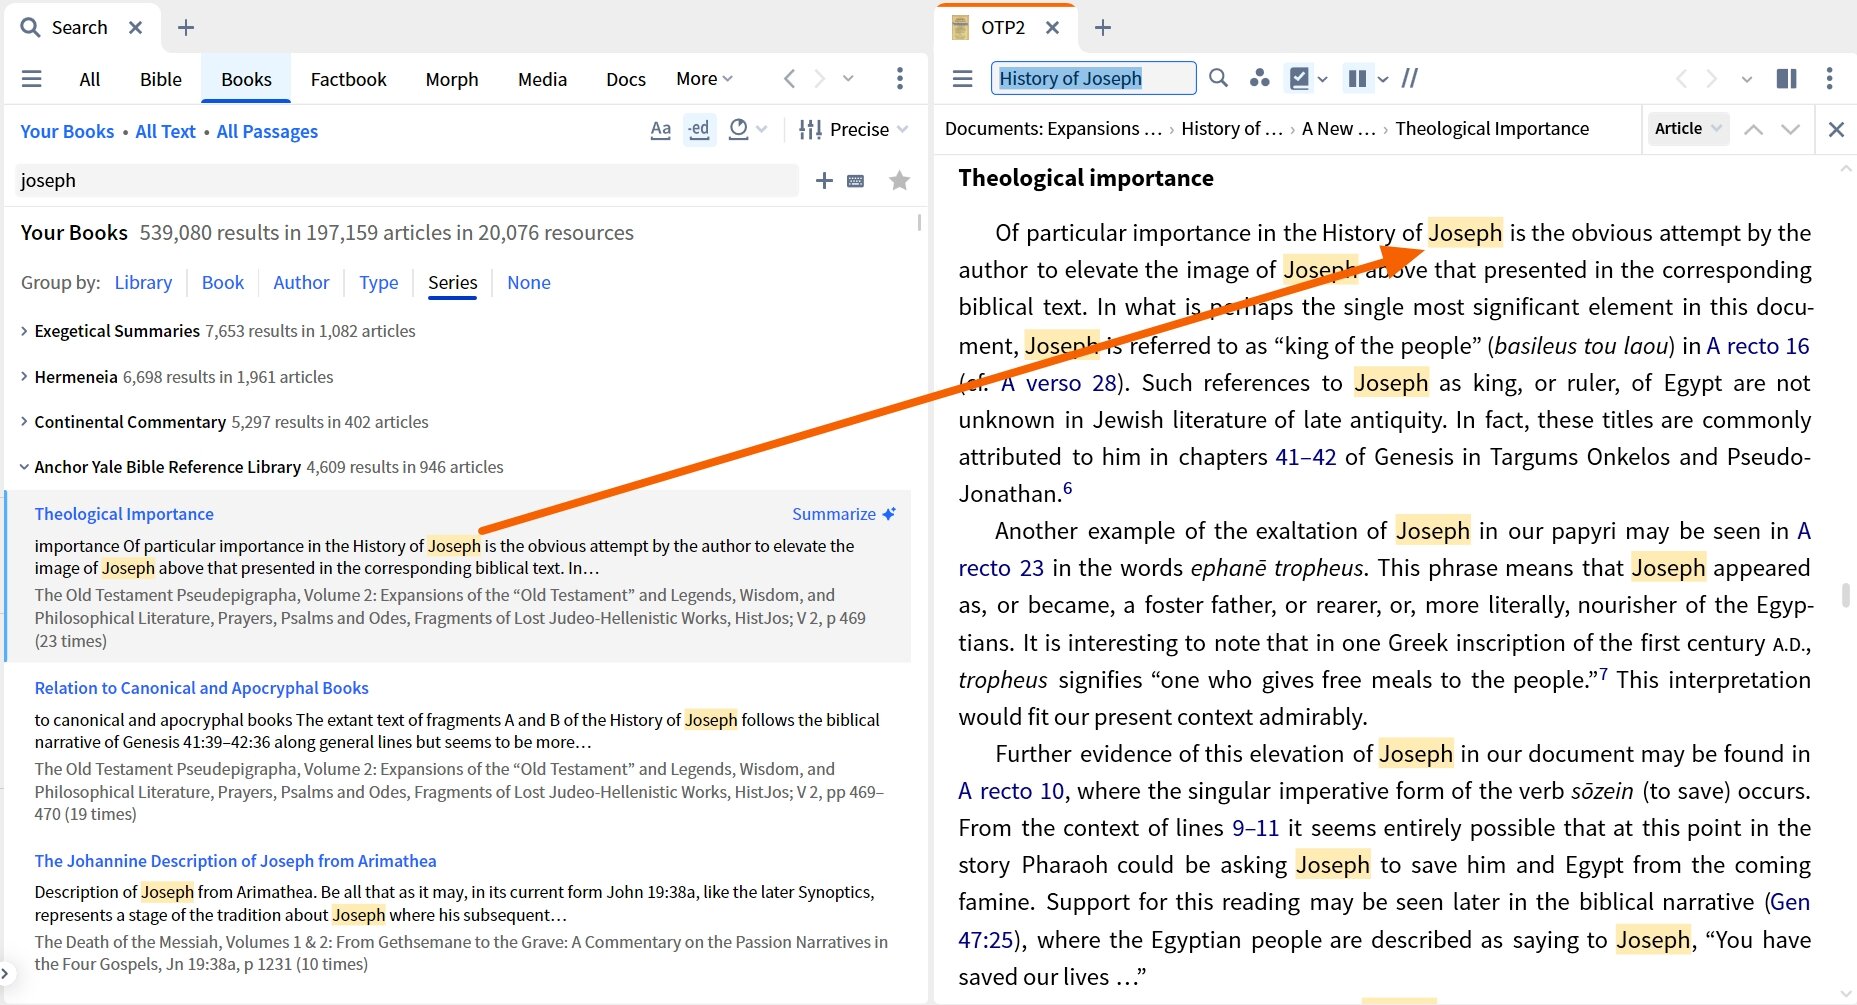Click Summarize on Theological Importance result
The height and width of the screenshot is (1005, 1857).
click(844, 514)
